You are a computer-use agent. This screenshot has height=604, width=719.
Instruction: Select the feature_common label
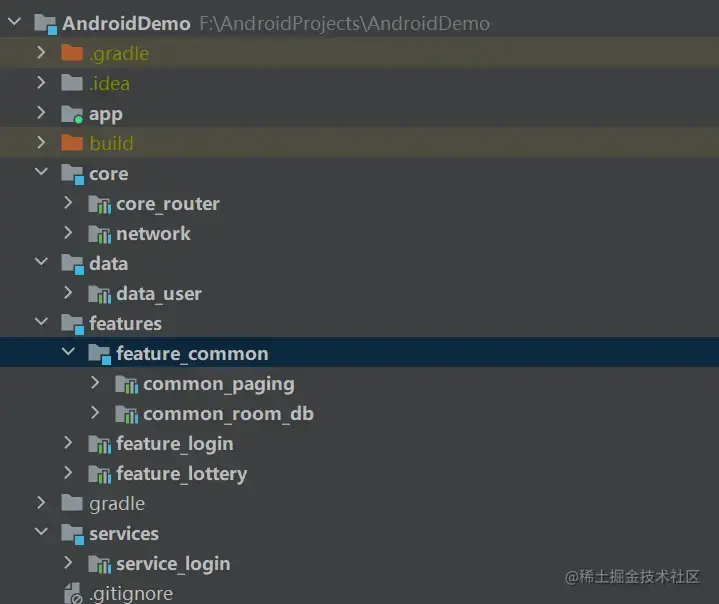pos(192,354)
